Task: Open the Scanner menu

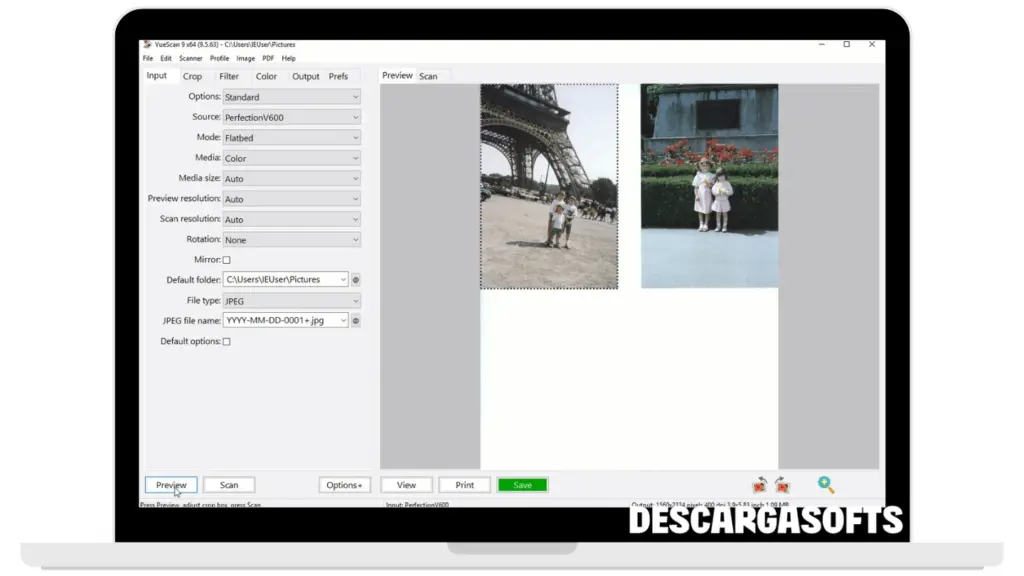Action: (190, 59)
